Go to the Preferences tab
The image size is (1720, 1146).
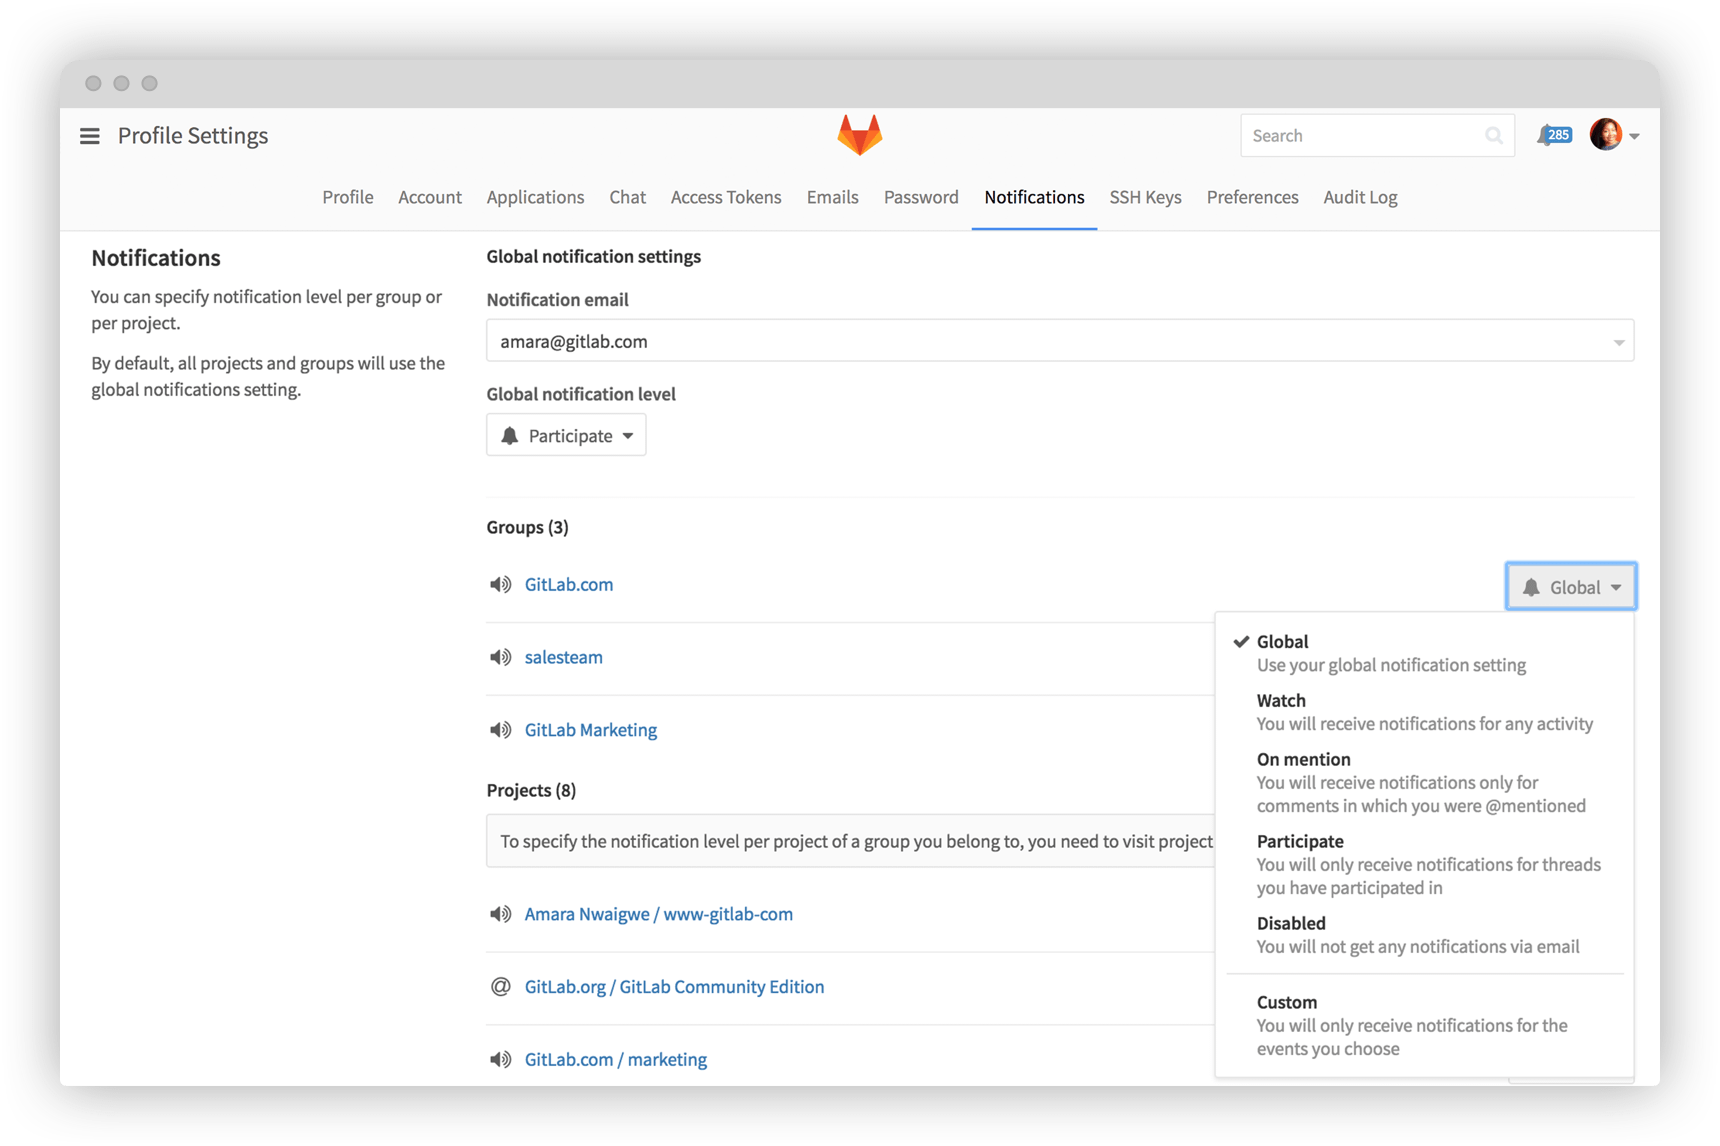[1252, 197]
